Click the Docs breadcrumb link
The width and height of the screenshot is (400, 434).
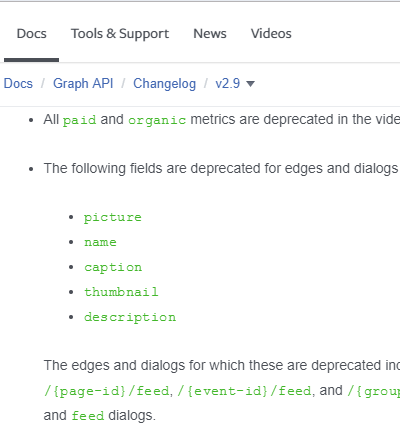[x=18, y=83]
